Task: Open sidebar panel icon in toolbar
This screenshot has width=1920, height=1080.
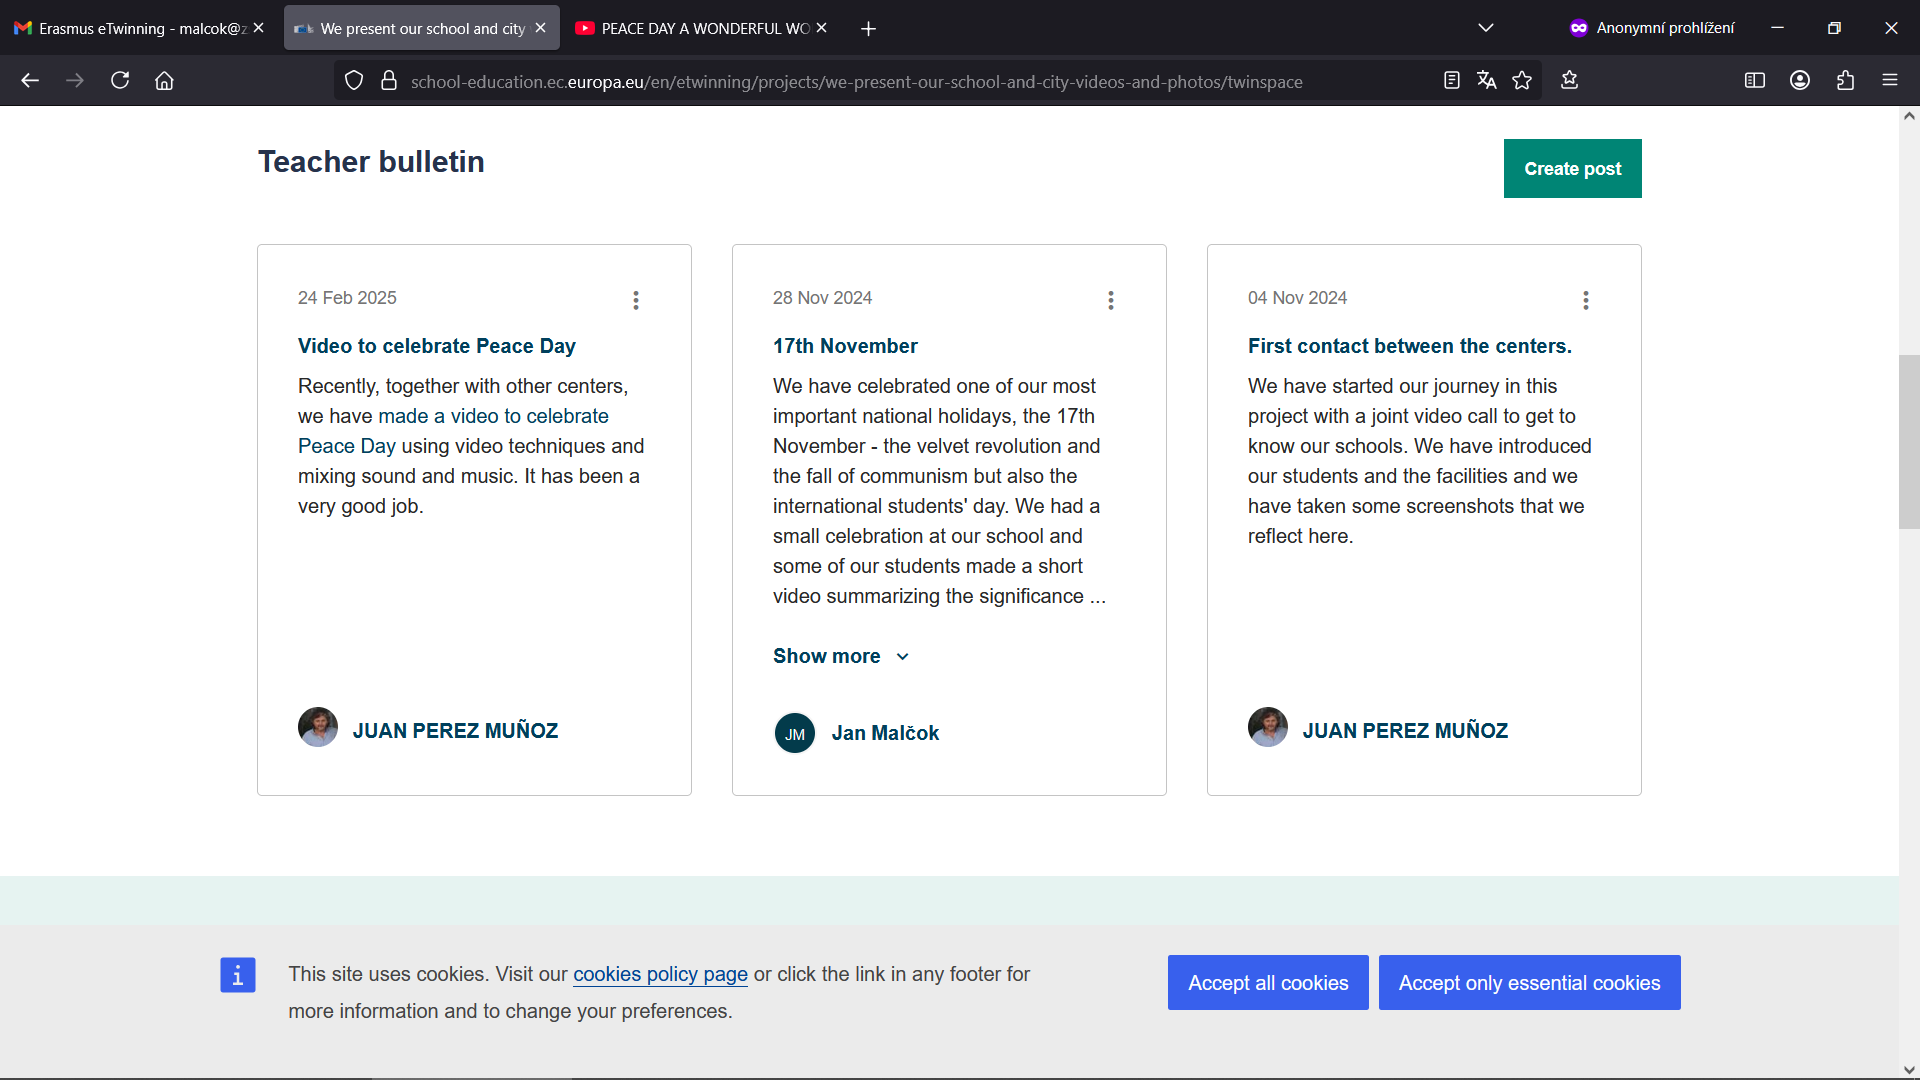Action: pos(1754,81)
